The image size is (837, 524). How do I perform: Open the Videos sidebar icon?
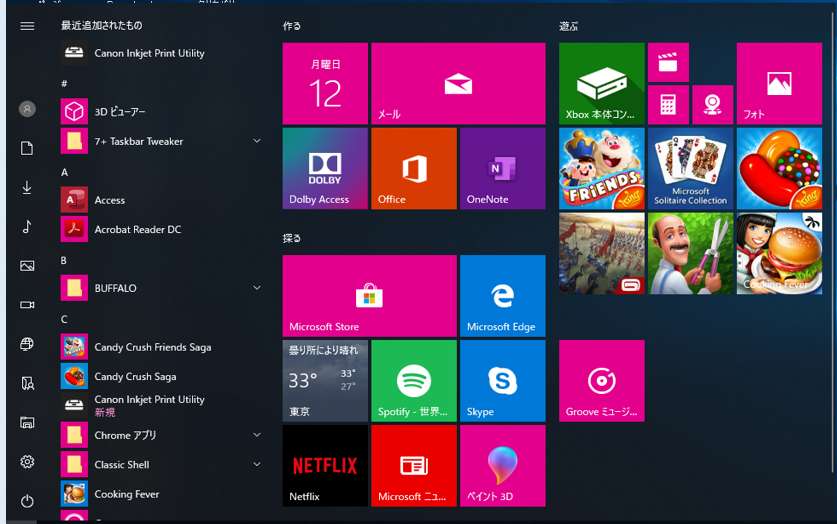(27, 305)
